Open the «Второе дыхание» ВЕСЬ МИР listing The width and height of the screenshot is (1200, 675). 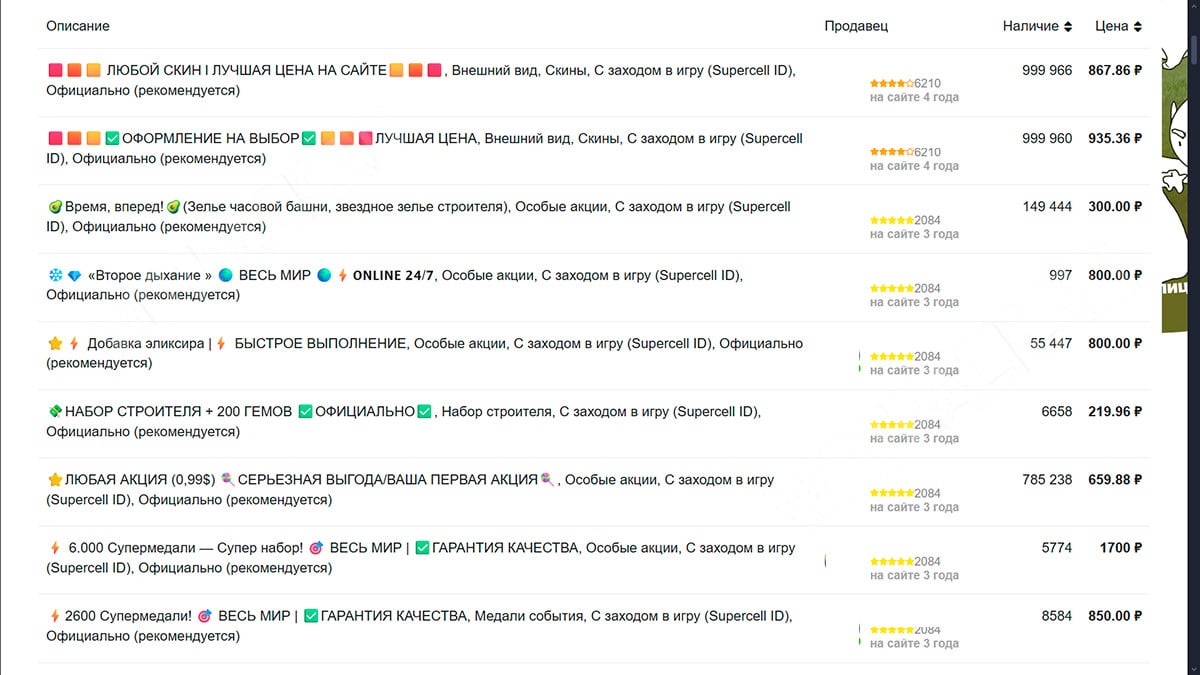click(594, 286)
